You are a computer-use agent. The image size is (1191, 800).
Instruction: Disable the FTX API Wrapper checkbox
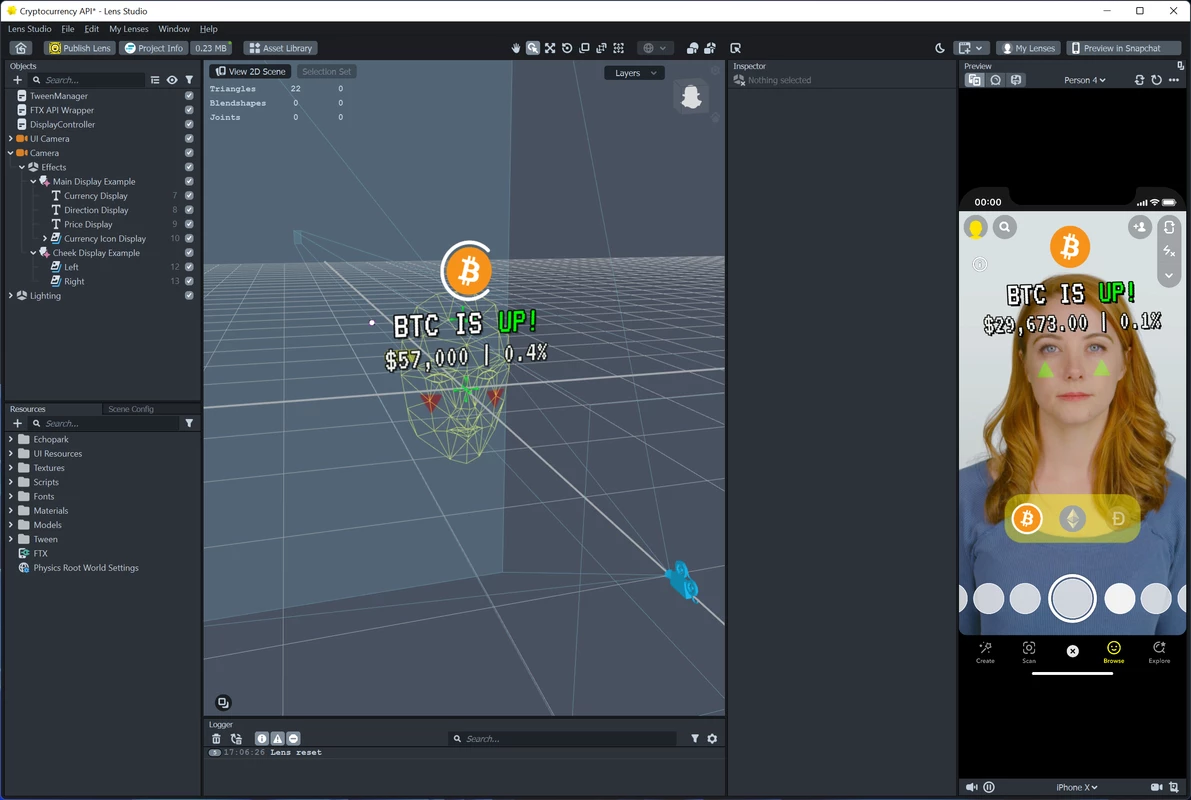point(189,110)
